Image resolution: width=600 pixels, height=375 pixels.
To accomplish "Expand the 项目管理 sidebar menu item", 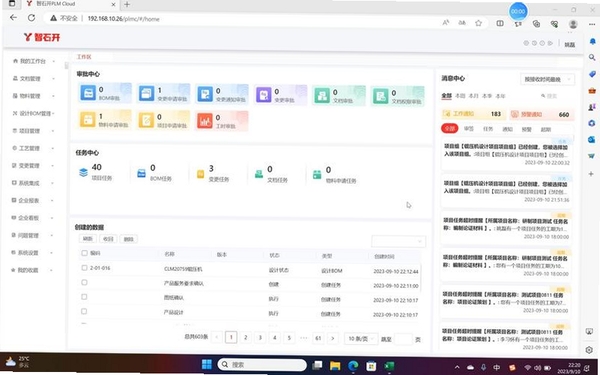I will [x=34, y=131].
